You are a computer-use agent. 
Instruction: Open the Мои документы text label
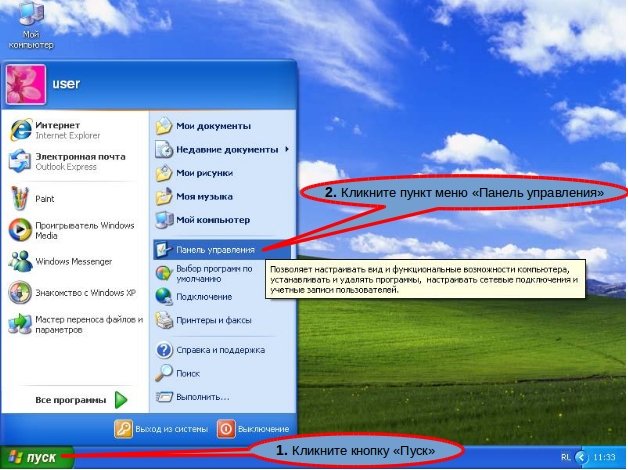[x=213, y=126]
